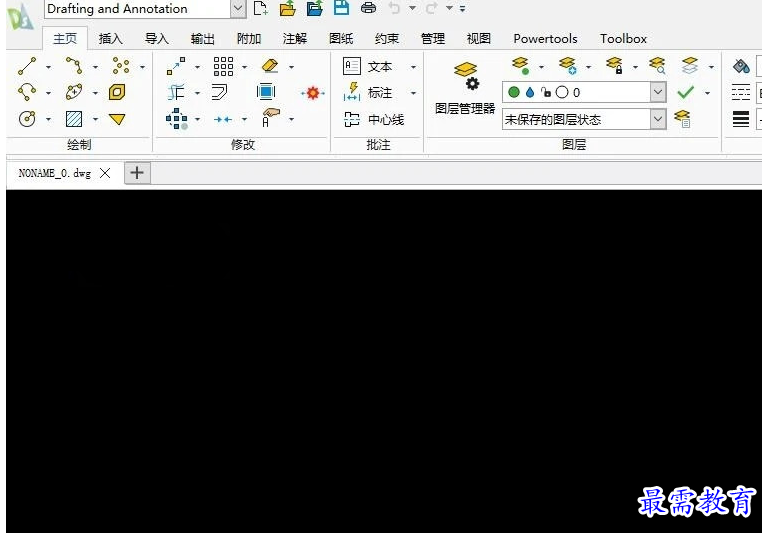Select the Polyline tool
Viewport: 762px width, 533px height.
[74, 66]
